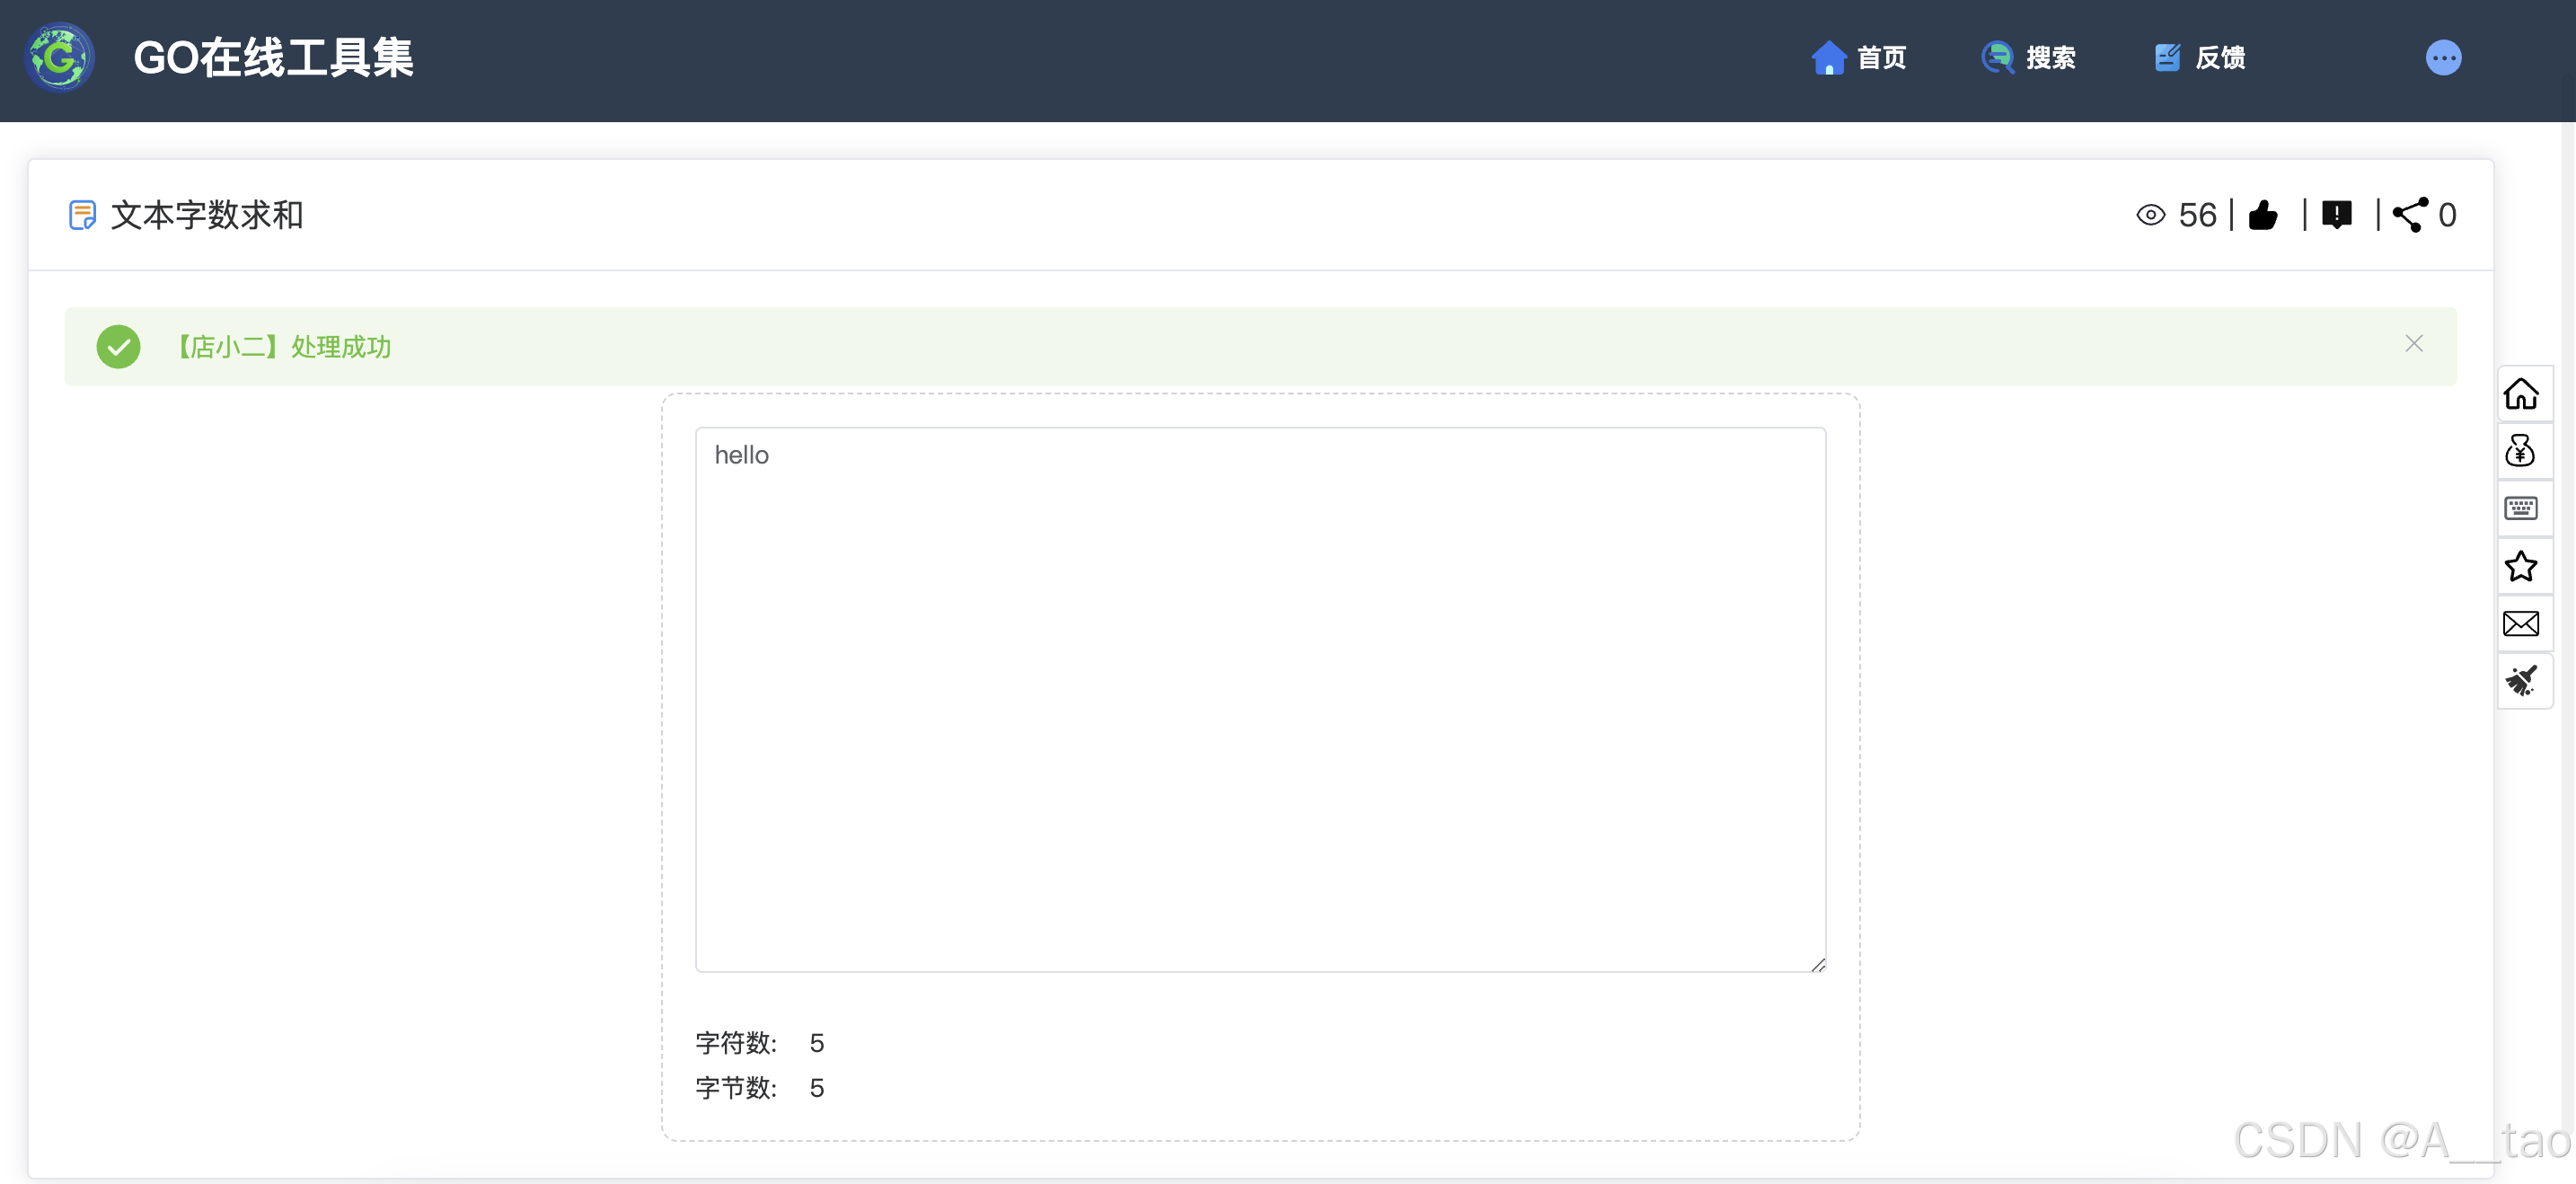Close the 处理成功 success notification
The width and height of the screenshot is (2576, 1184).
coord(2413,344)
